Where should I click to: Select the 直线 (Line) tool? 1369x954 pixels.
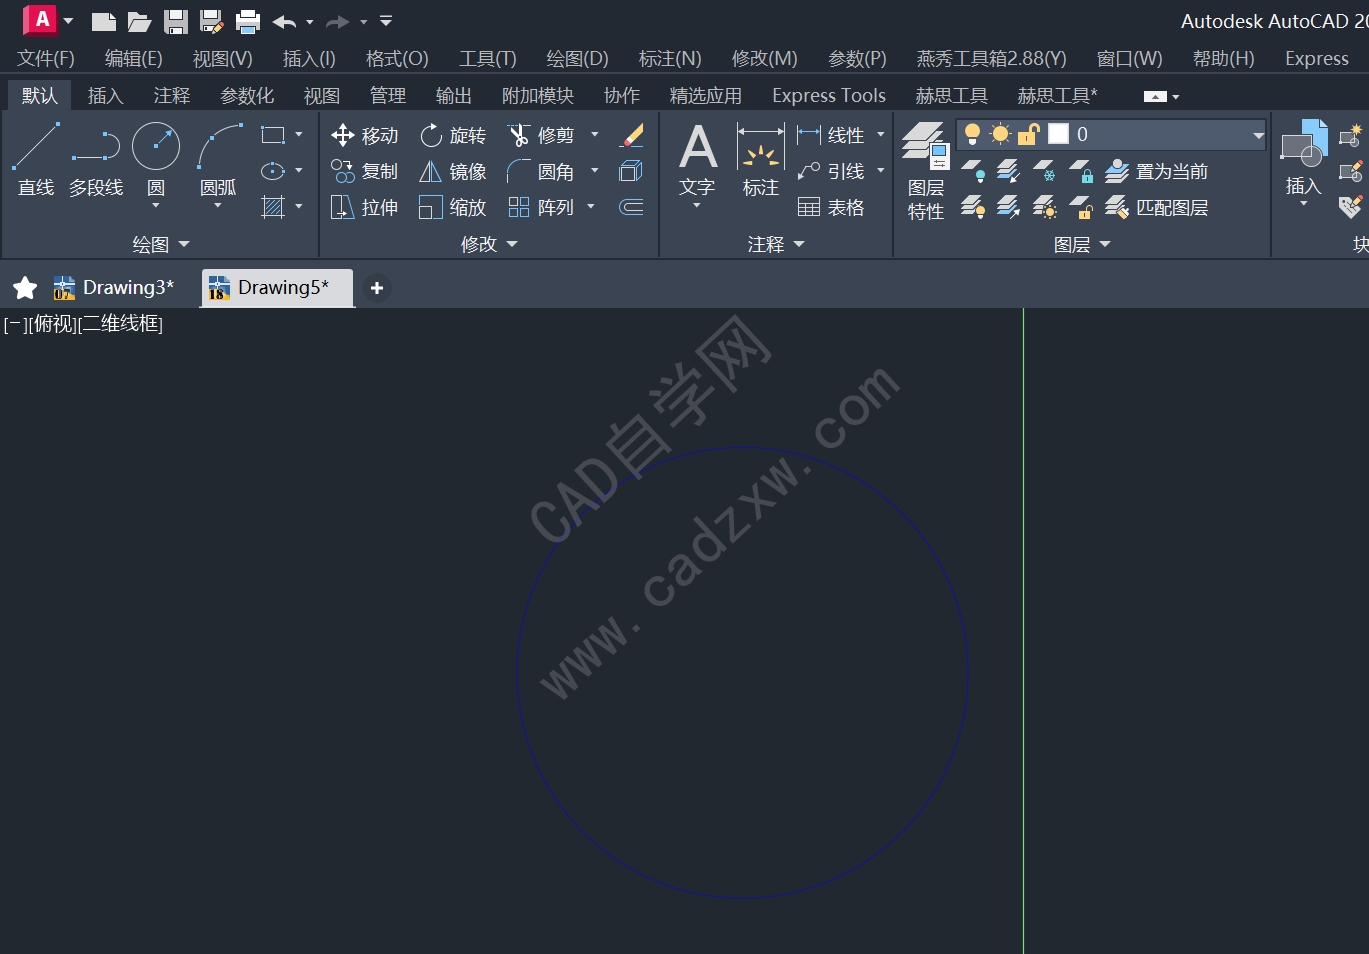click(36, 159)
